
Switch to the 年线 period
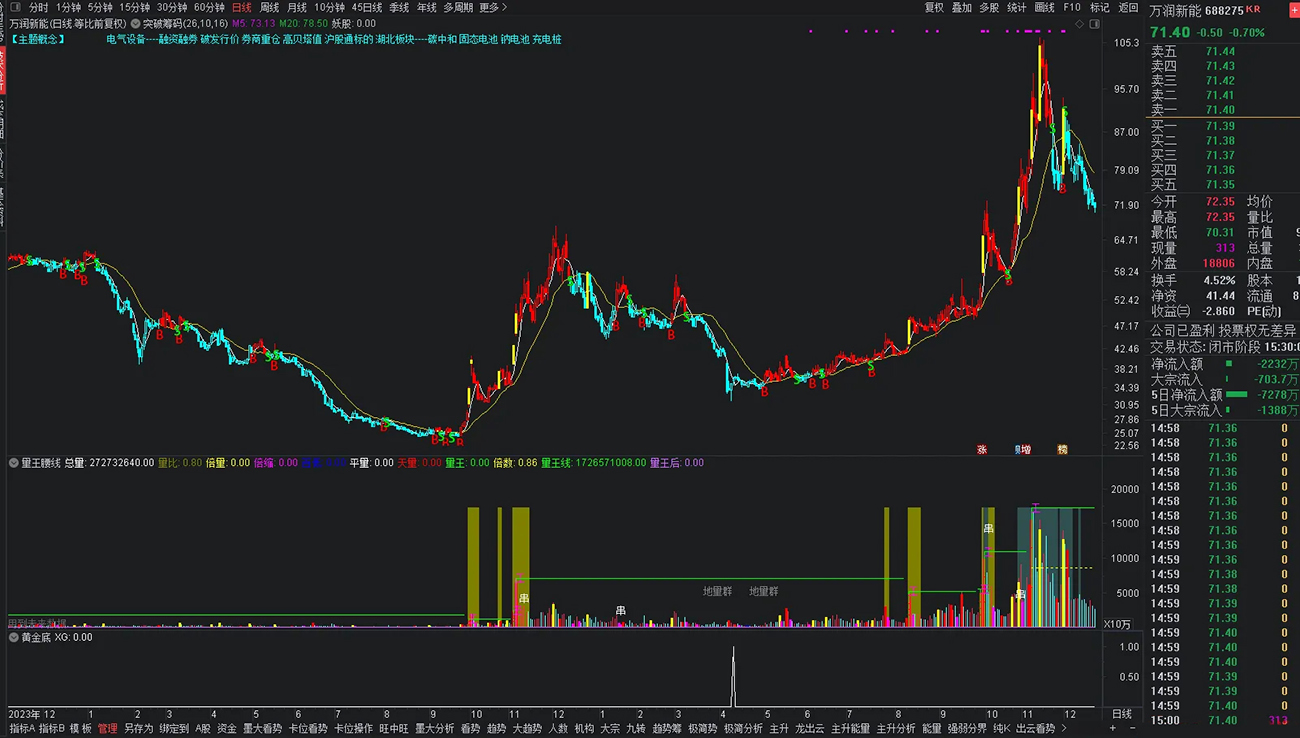(x=427, y=7)
